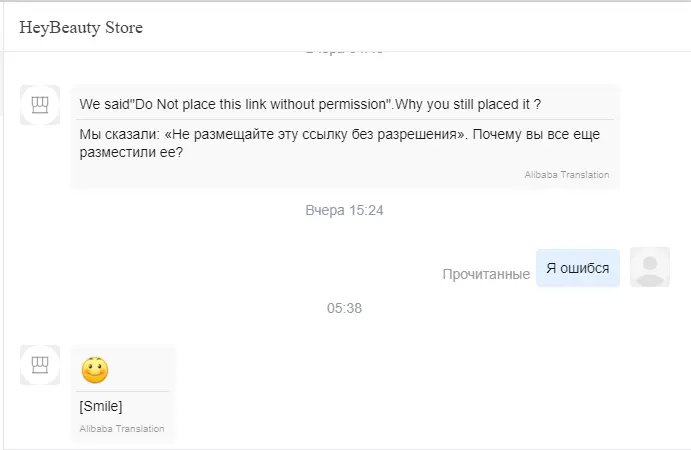Click the "05:38" timestamp
Viewport: 691px width, 450px height.
tap(344, 308)
